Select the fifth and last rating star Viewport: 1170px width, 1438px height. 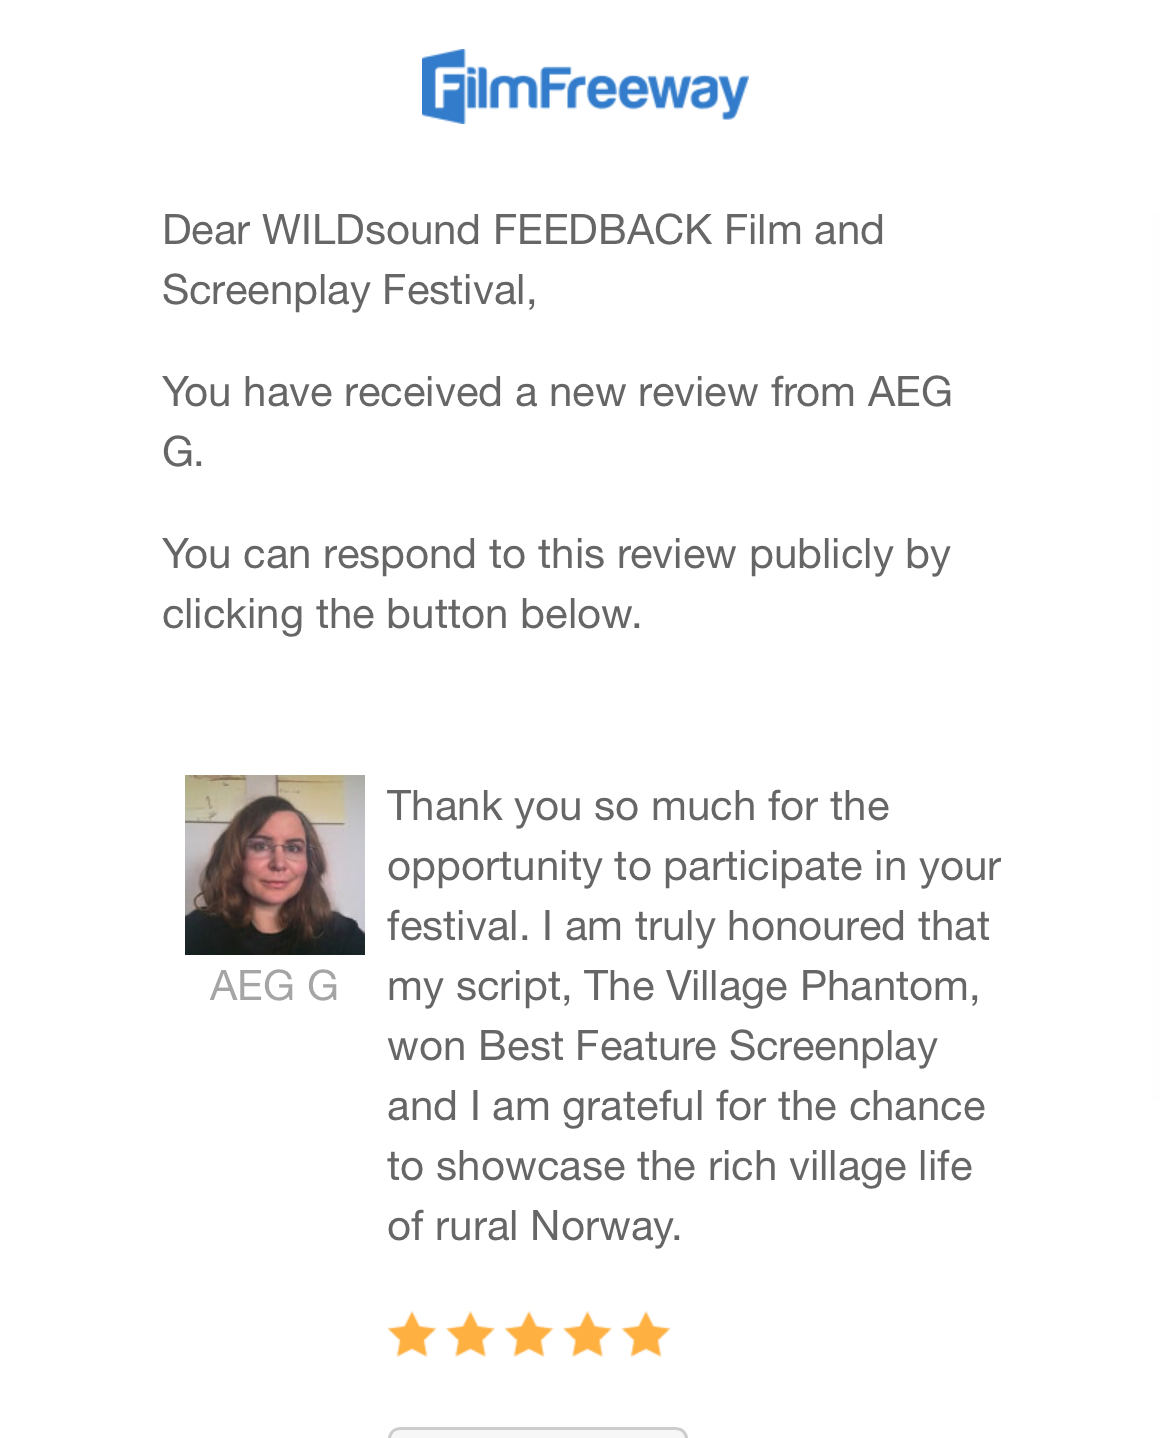[646, 1335]
